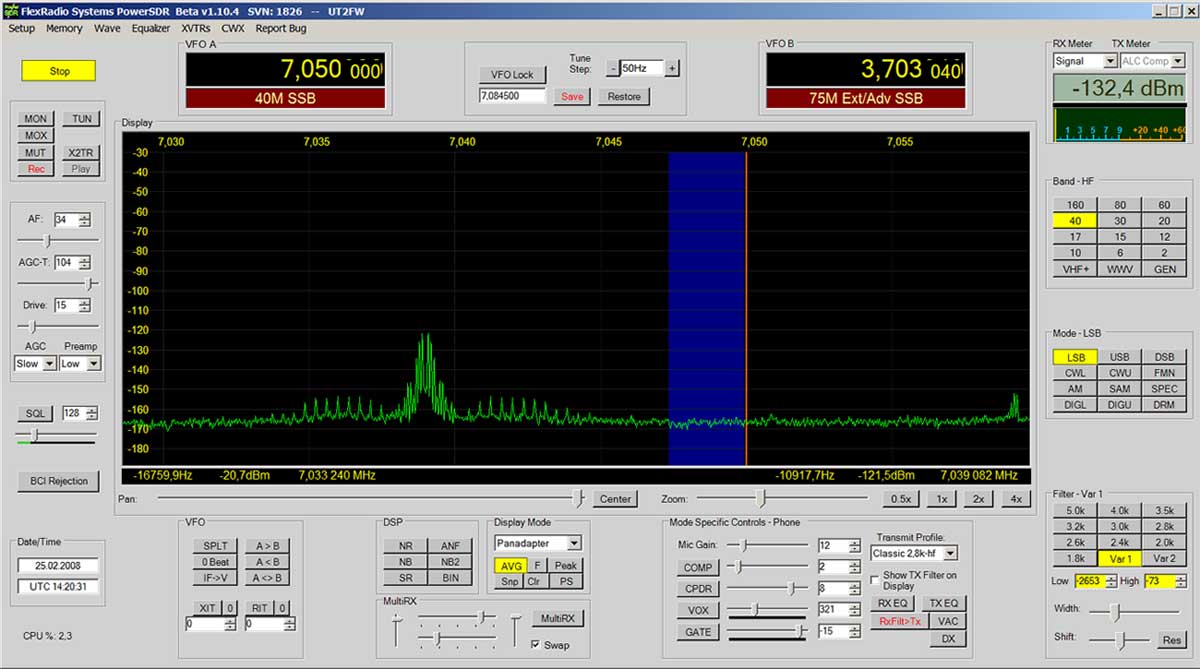Open the Setup menu
The width and height of the screenshot is (1200, 669).
click(21, 28)
